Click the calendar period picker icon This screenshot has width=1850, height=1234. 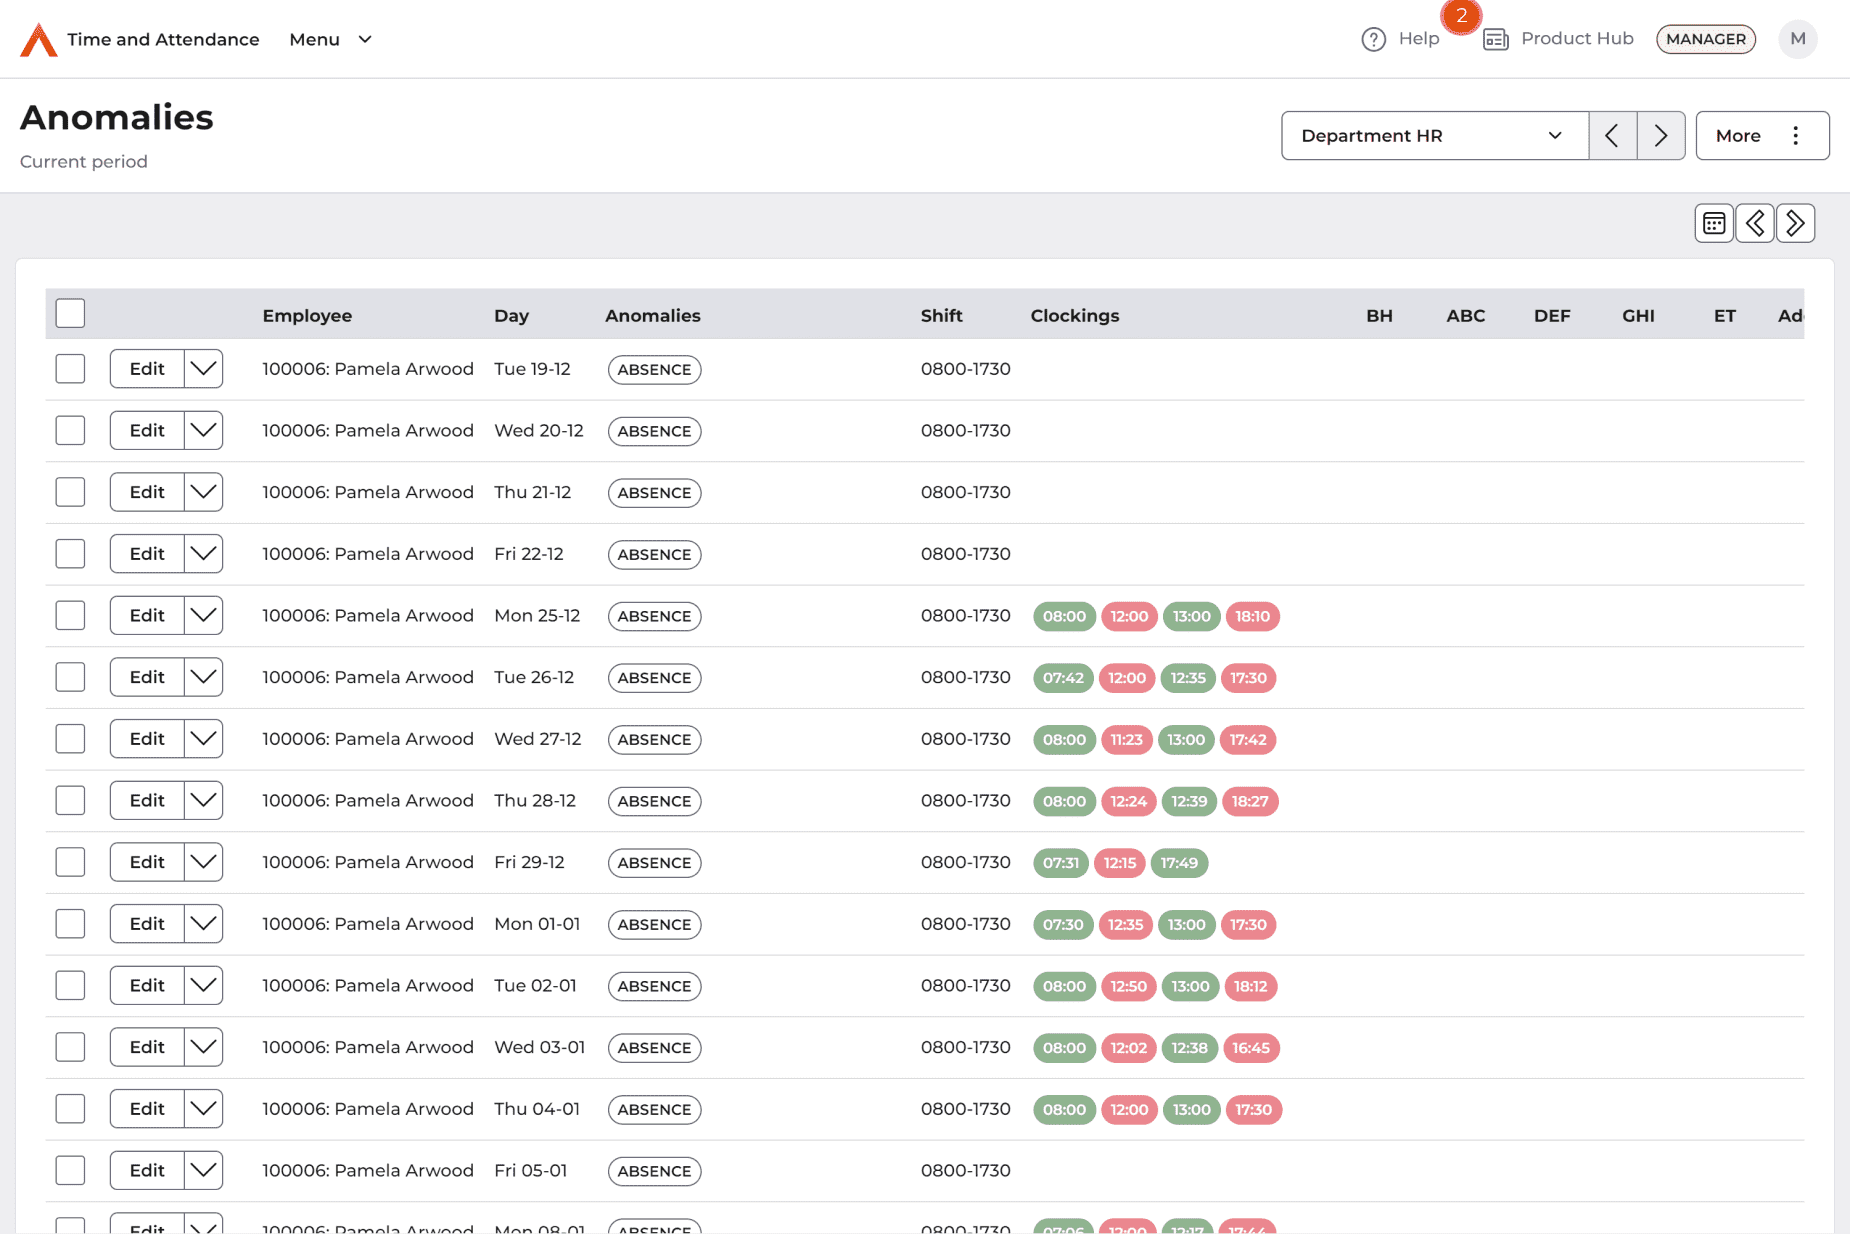tap(1713, 223)
